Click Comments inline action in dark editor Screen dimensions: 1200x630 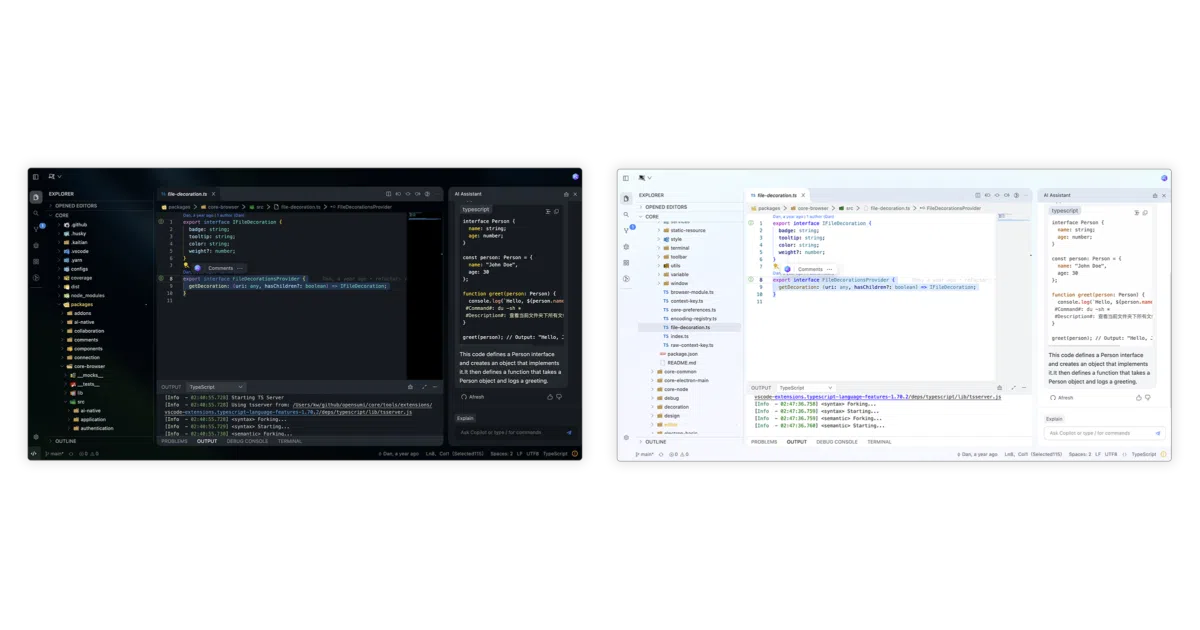(220, 268)
